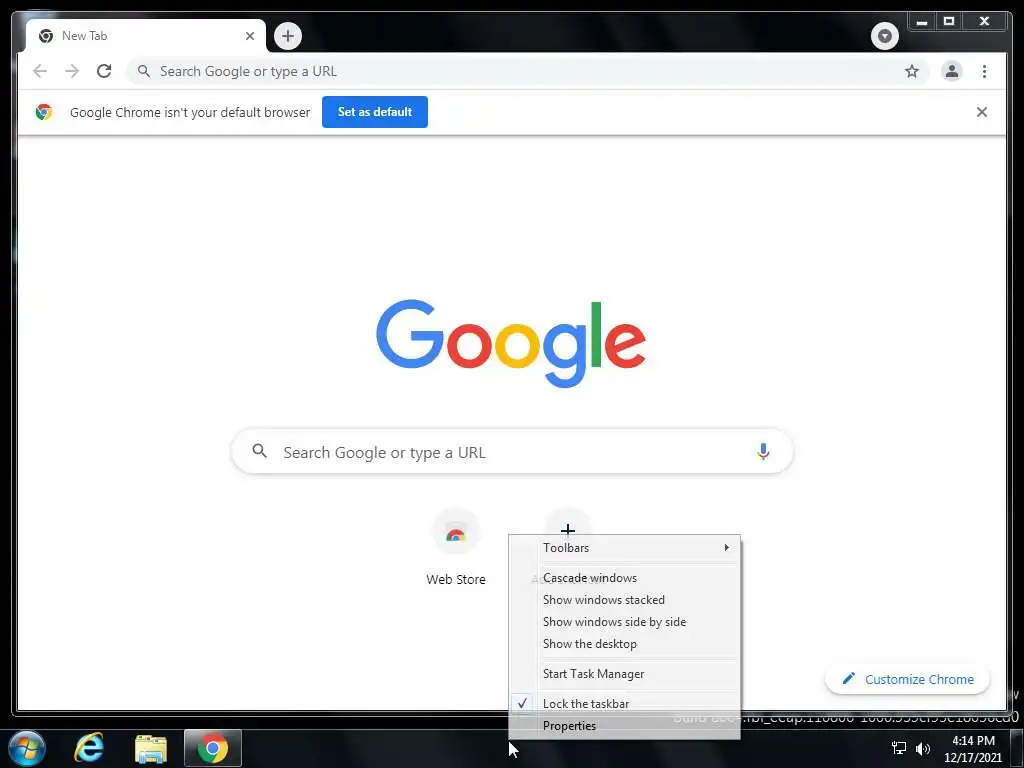This screenshot has height=768, width=1024.
Task: Expand the Toolbars submenu
Action: click(x=625, y=548)
